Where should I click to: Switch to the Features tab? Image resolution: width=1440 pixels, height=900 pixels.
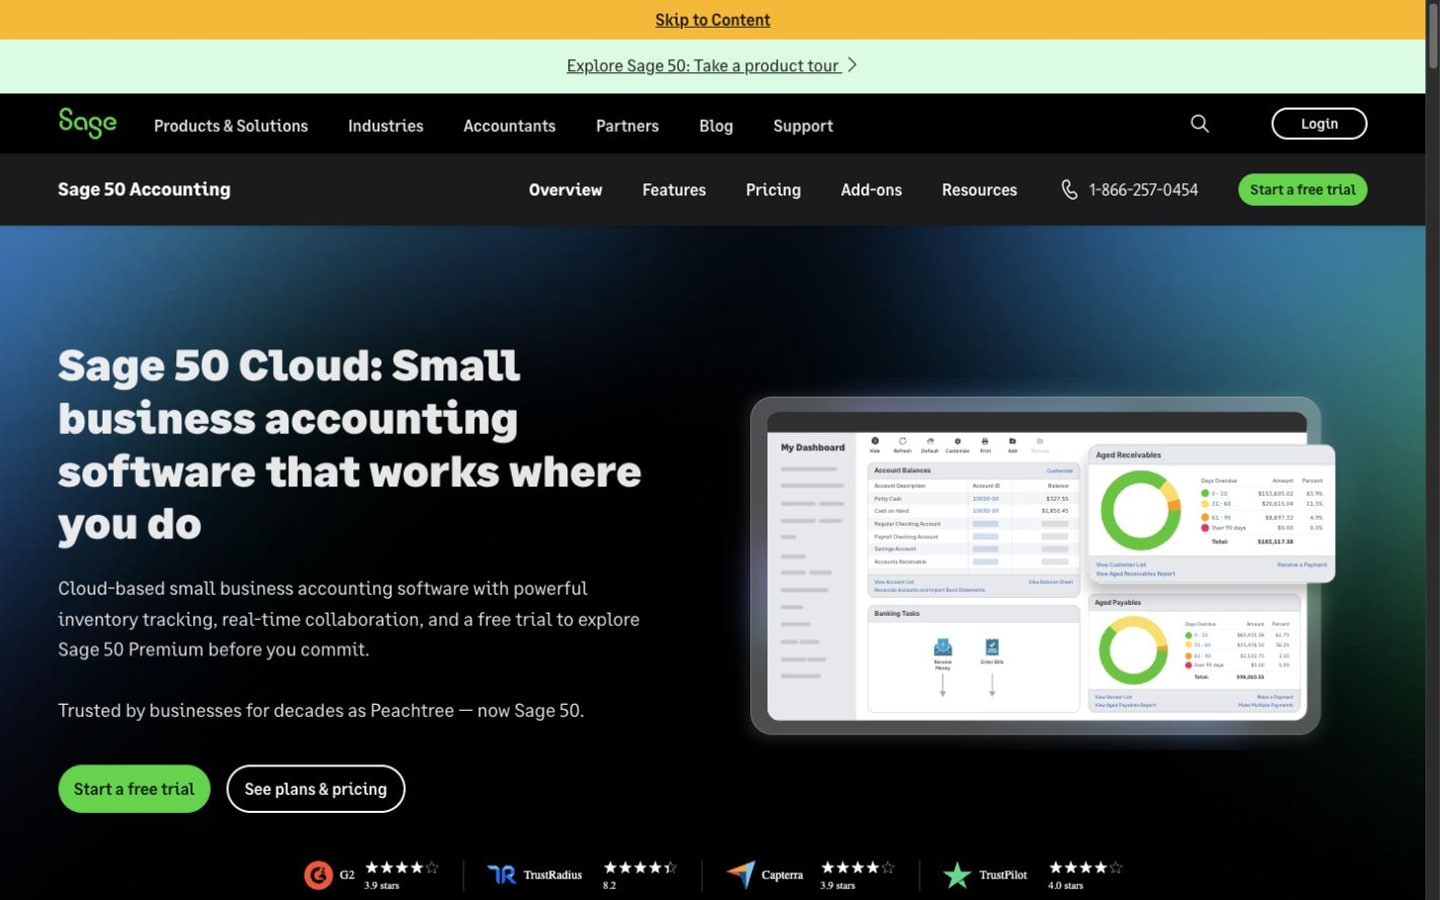coord(674,190)
